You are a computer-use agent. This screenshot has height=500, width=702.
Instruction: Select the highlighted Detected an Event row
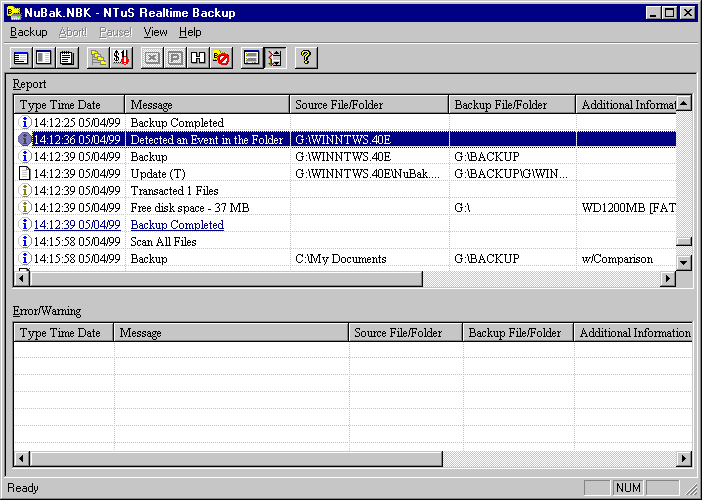[206, 140]
